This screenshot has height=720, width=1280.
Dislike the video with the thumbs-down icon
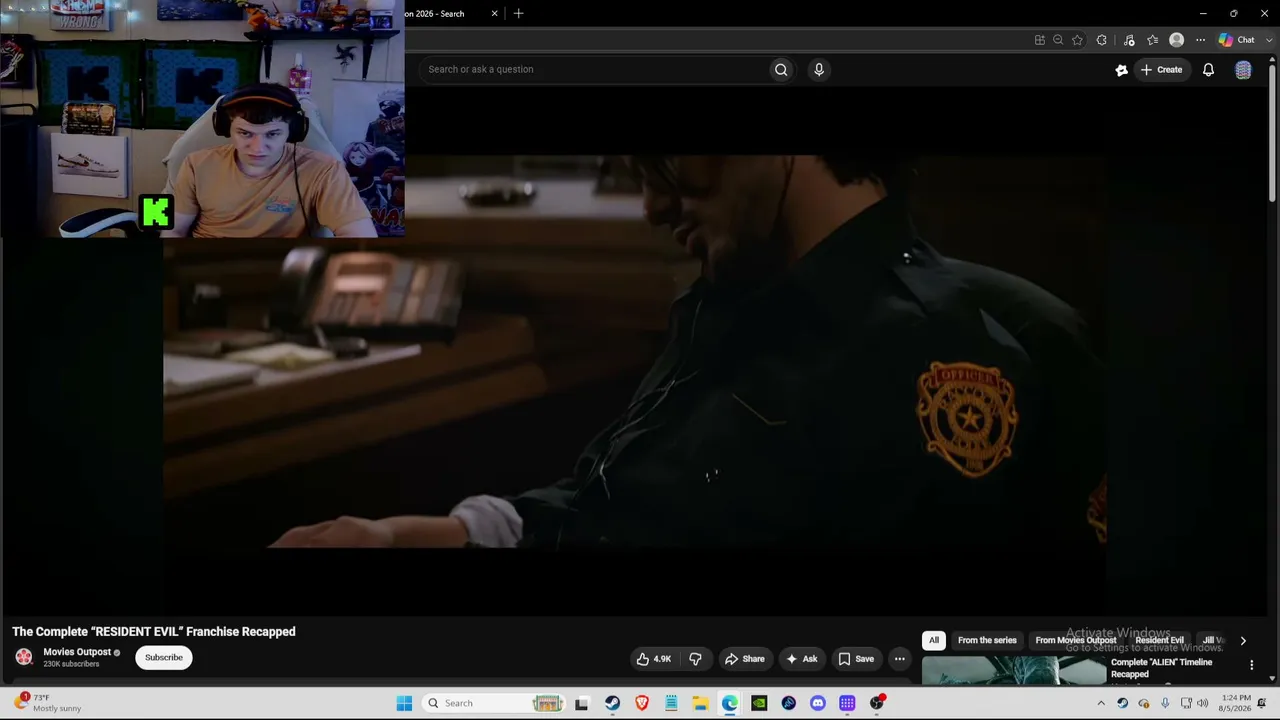click(x=695, y=659)
